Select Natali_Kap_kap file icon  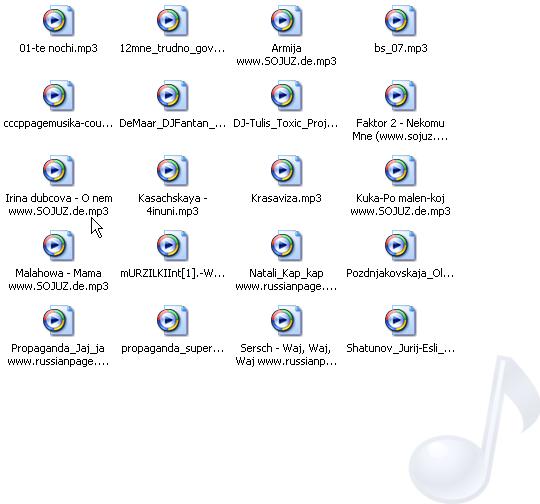pos(286,246)
